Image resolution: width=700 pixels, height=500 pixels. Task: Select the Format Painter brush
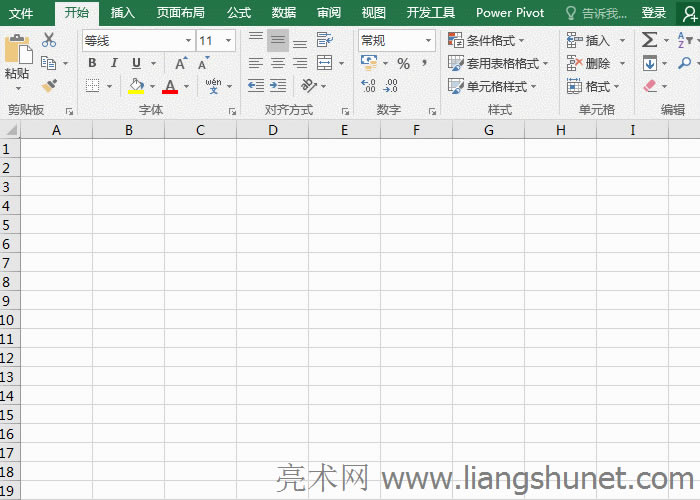coord(48,86)
